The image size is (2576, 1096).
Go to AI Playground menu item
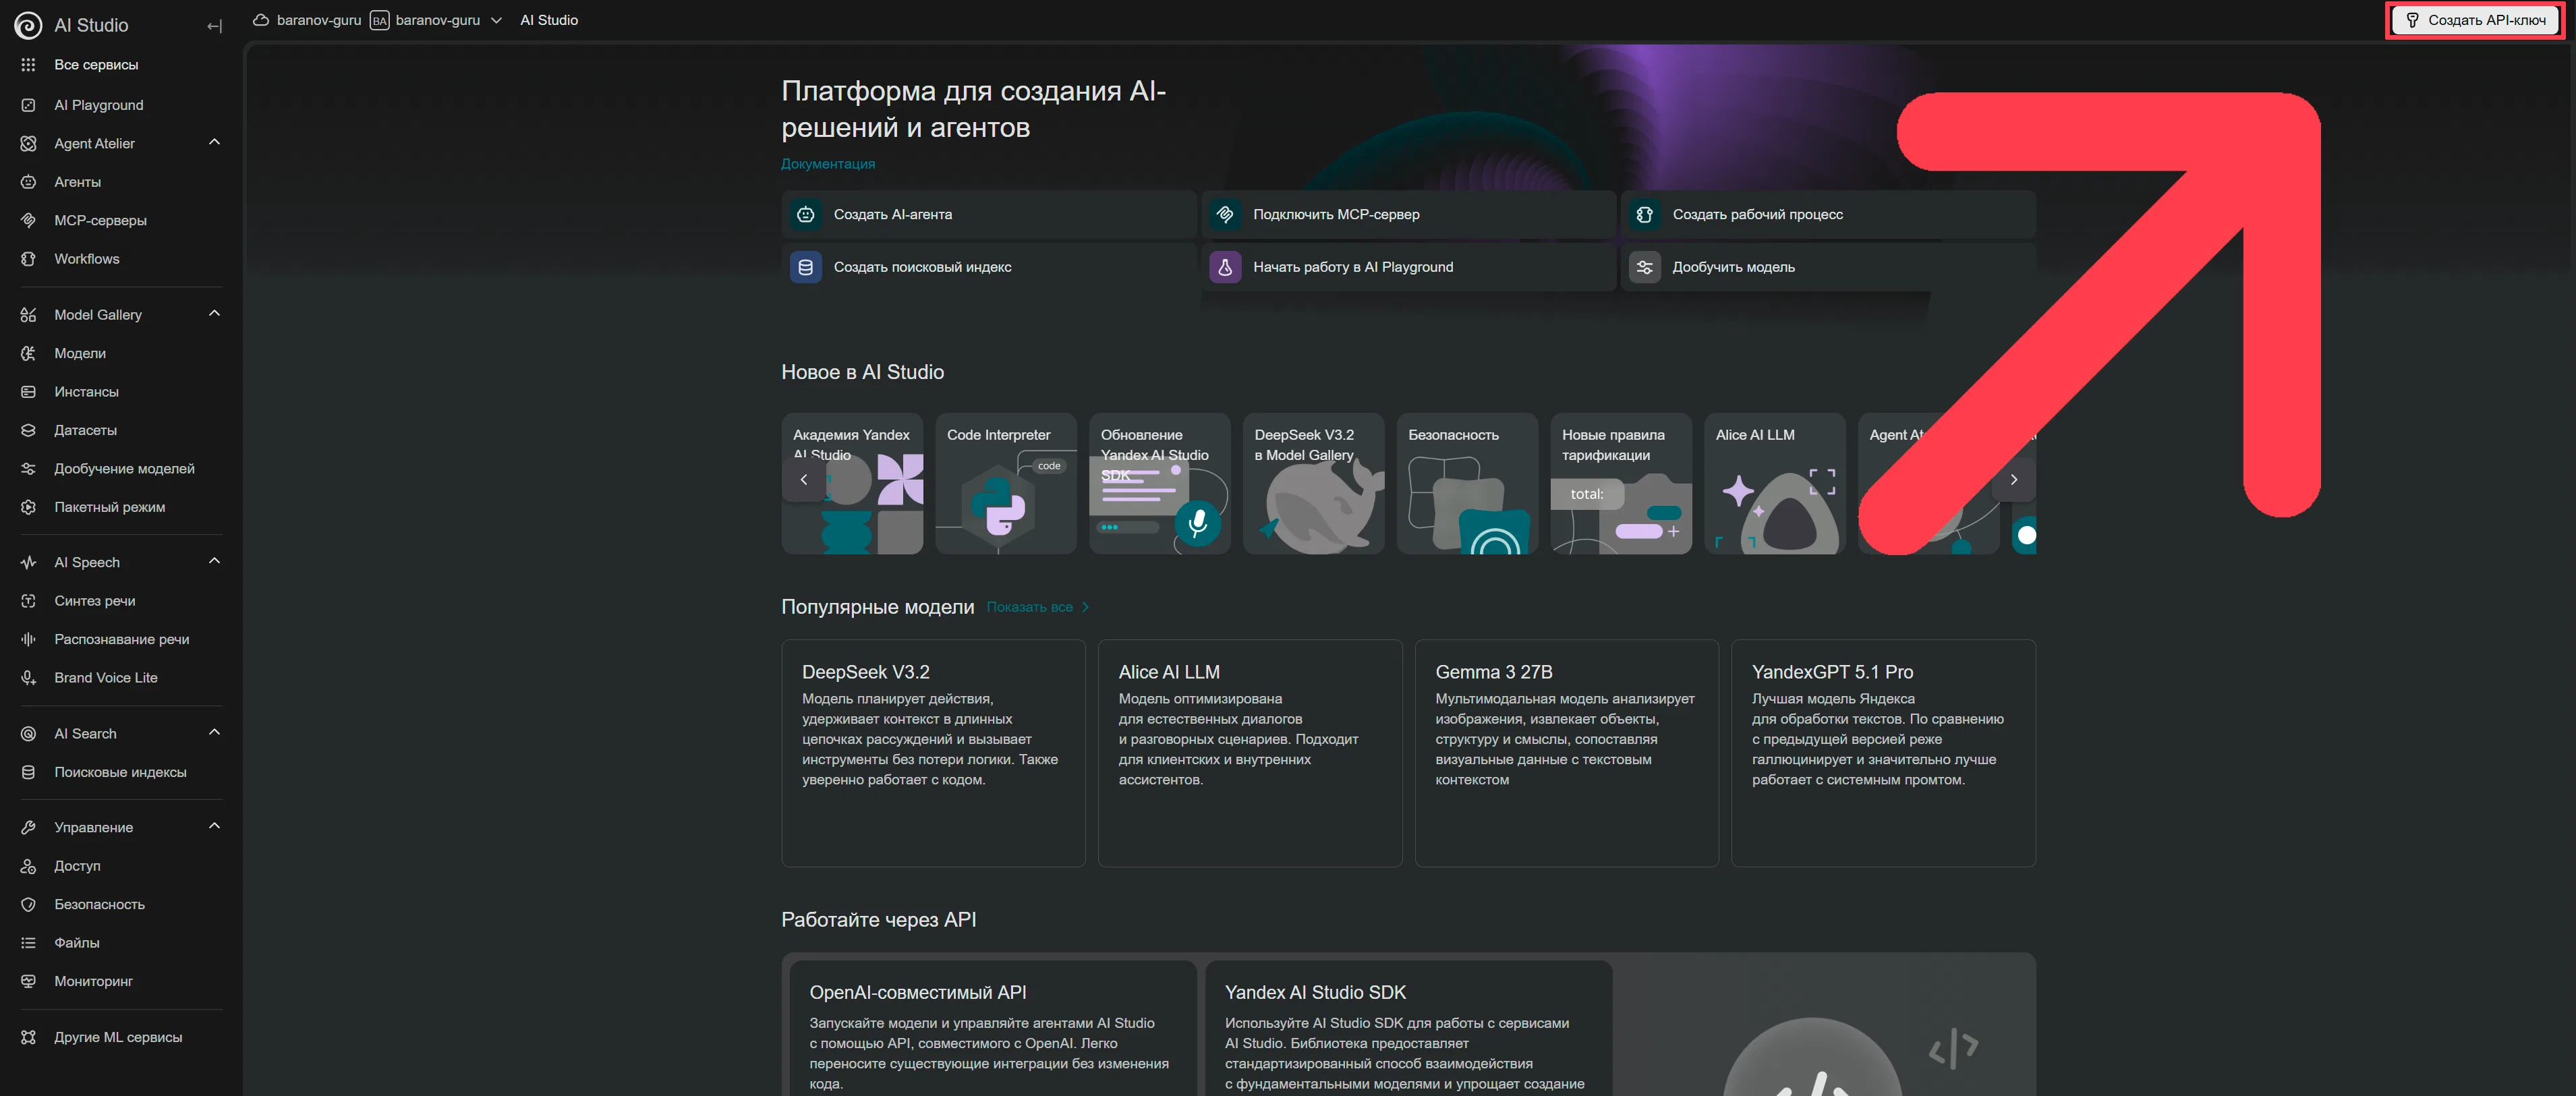(x=121, y=105)
